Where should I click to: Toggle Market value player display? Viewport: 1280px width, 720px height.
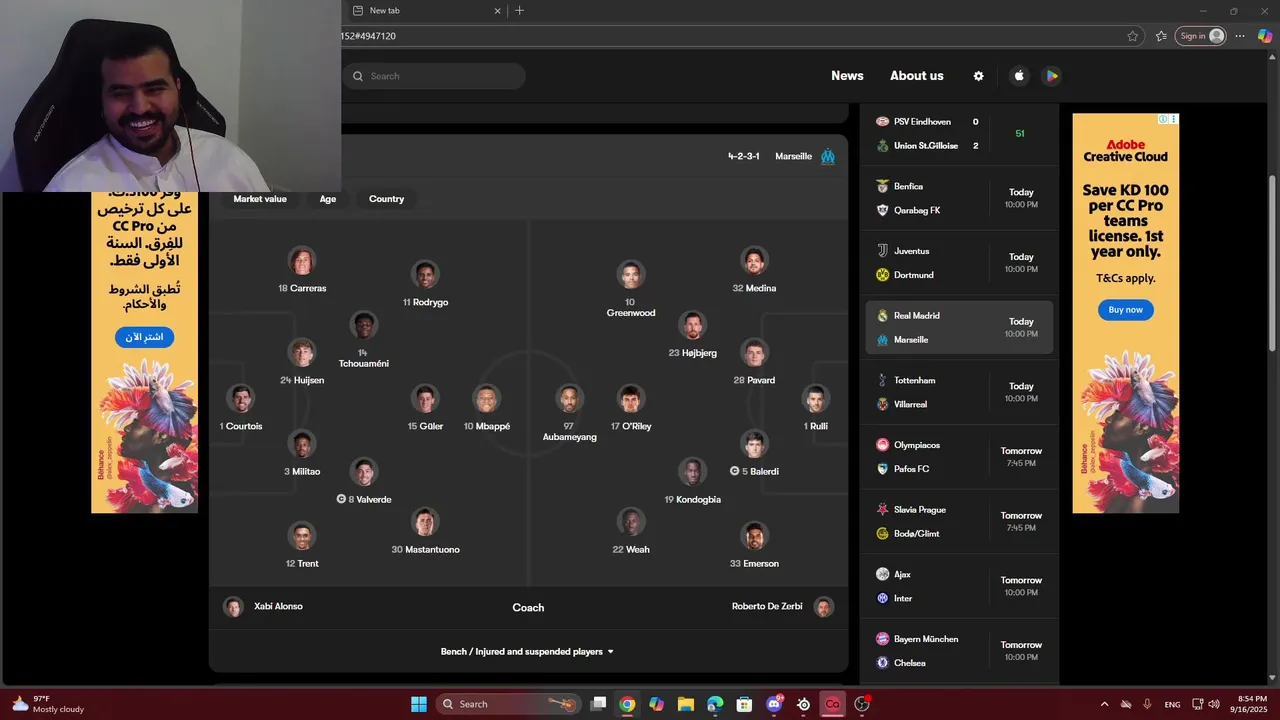260,199
